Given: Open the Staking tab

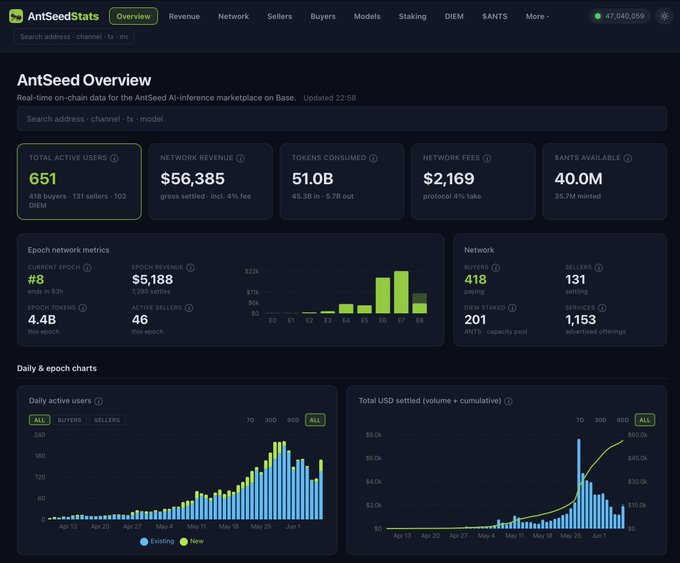Looking at the screenshot, I should point(412,16).
